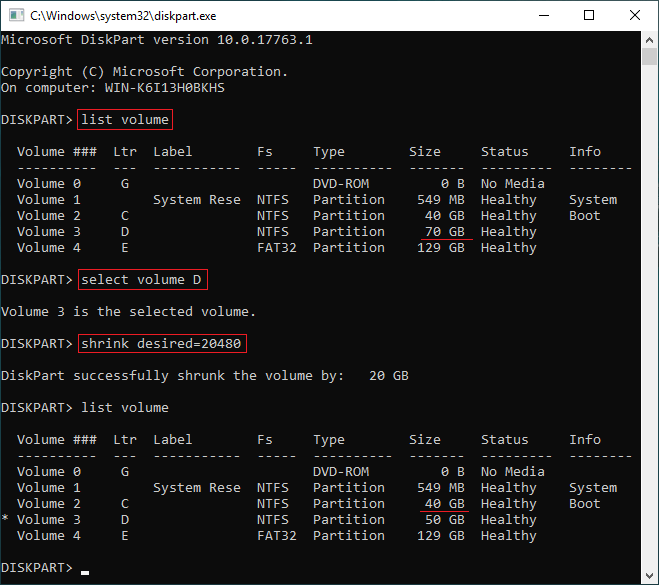Viewport: 659px width, 585px height.
Task: Click the asterisk beside Volume 3
Action: pyautogui.click(x=5, y=520)
